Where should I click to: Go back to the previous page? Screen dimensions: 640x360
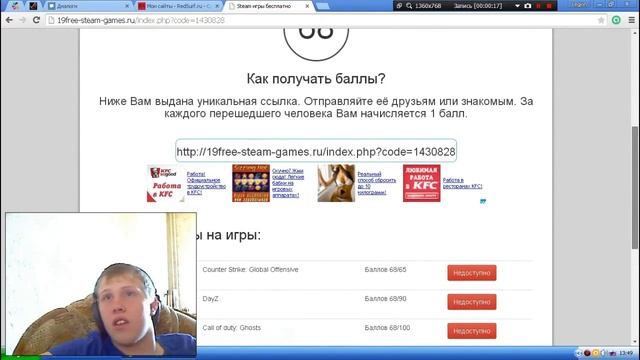point(9,20)
